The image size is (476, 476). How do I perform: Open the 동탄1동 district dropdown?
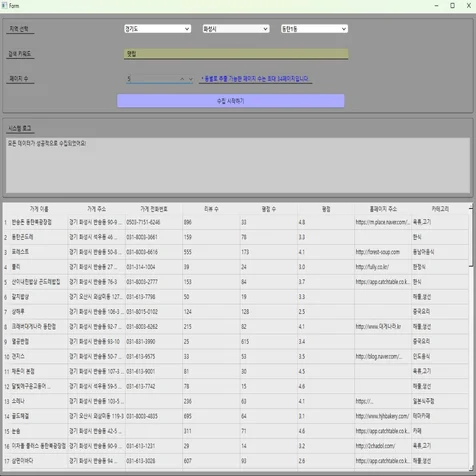pos(314,29)
